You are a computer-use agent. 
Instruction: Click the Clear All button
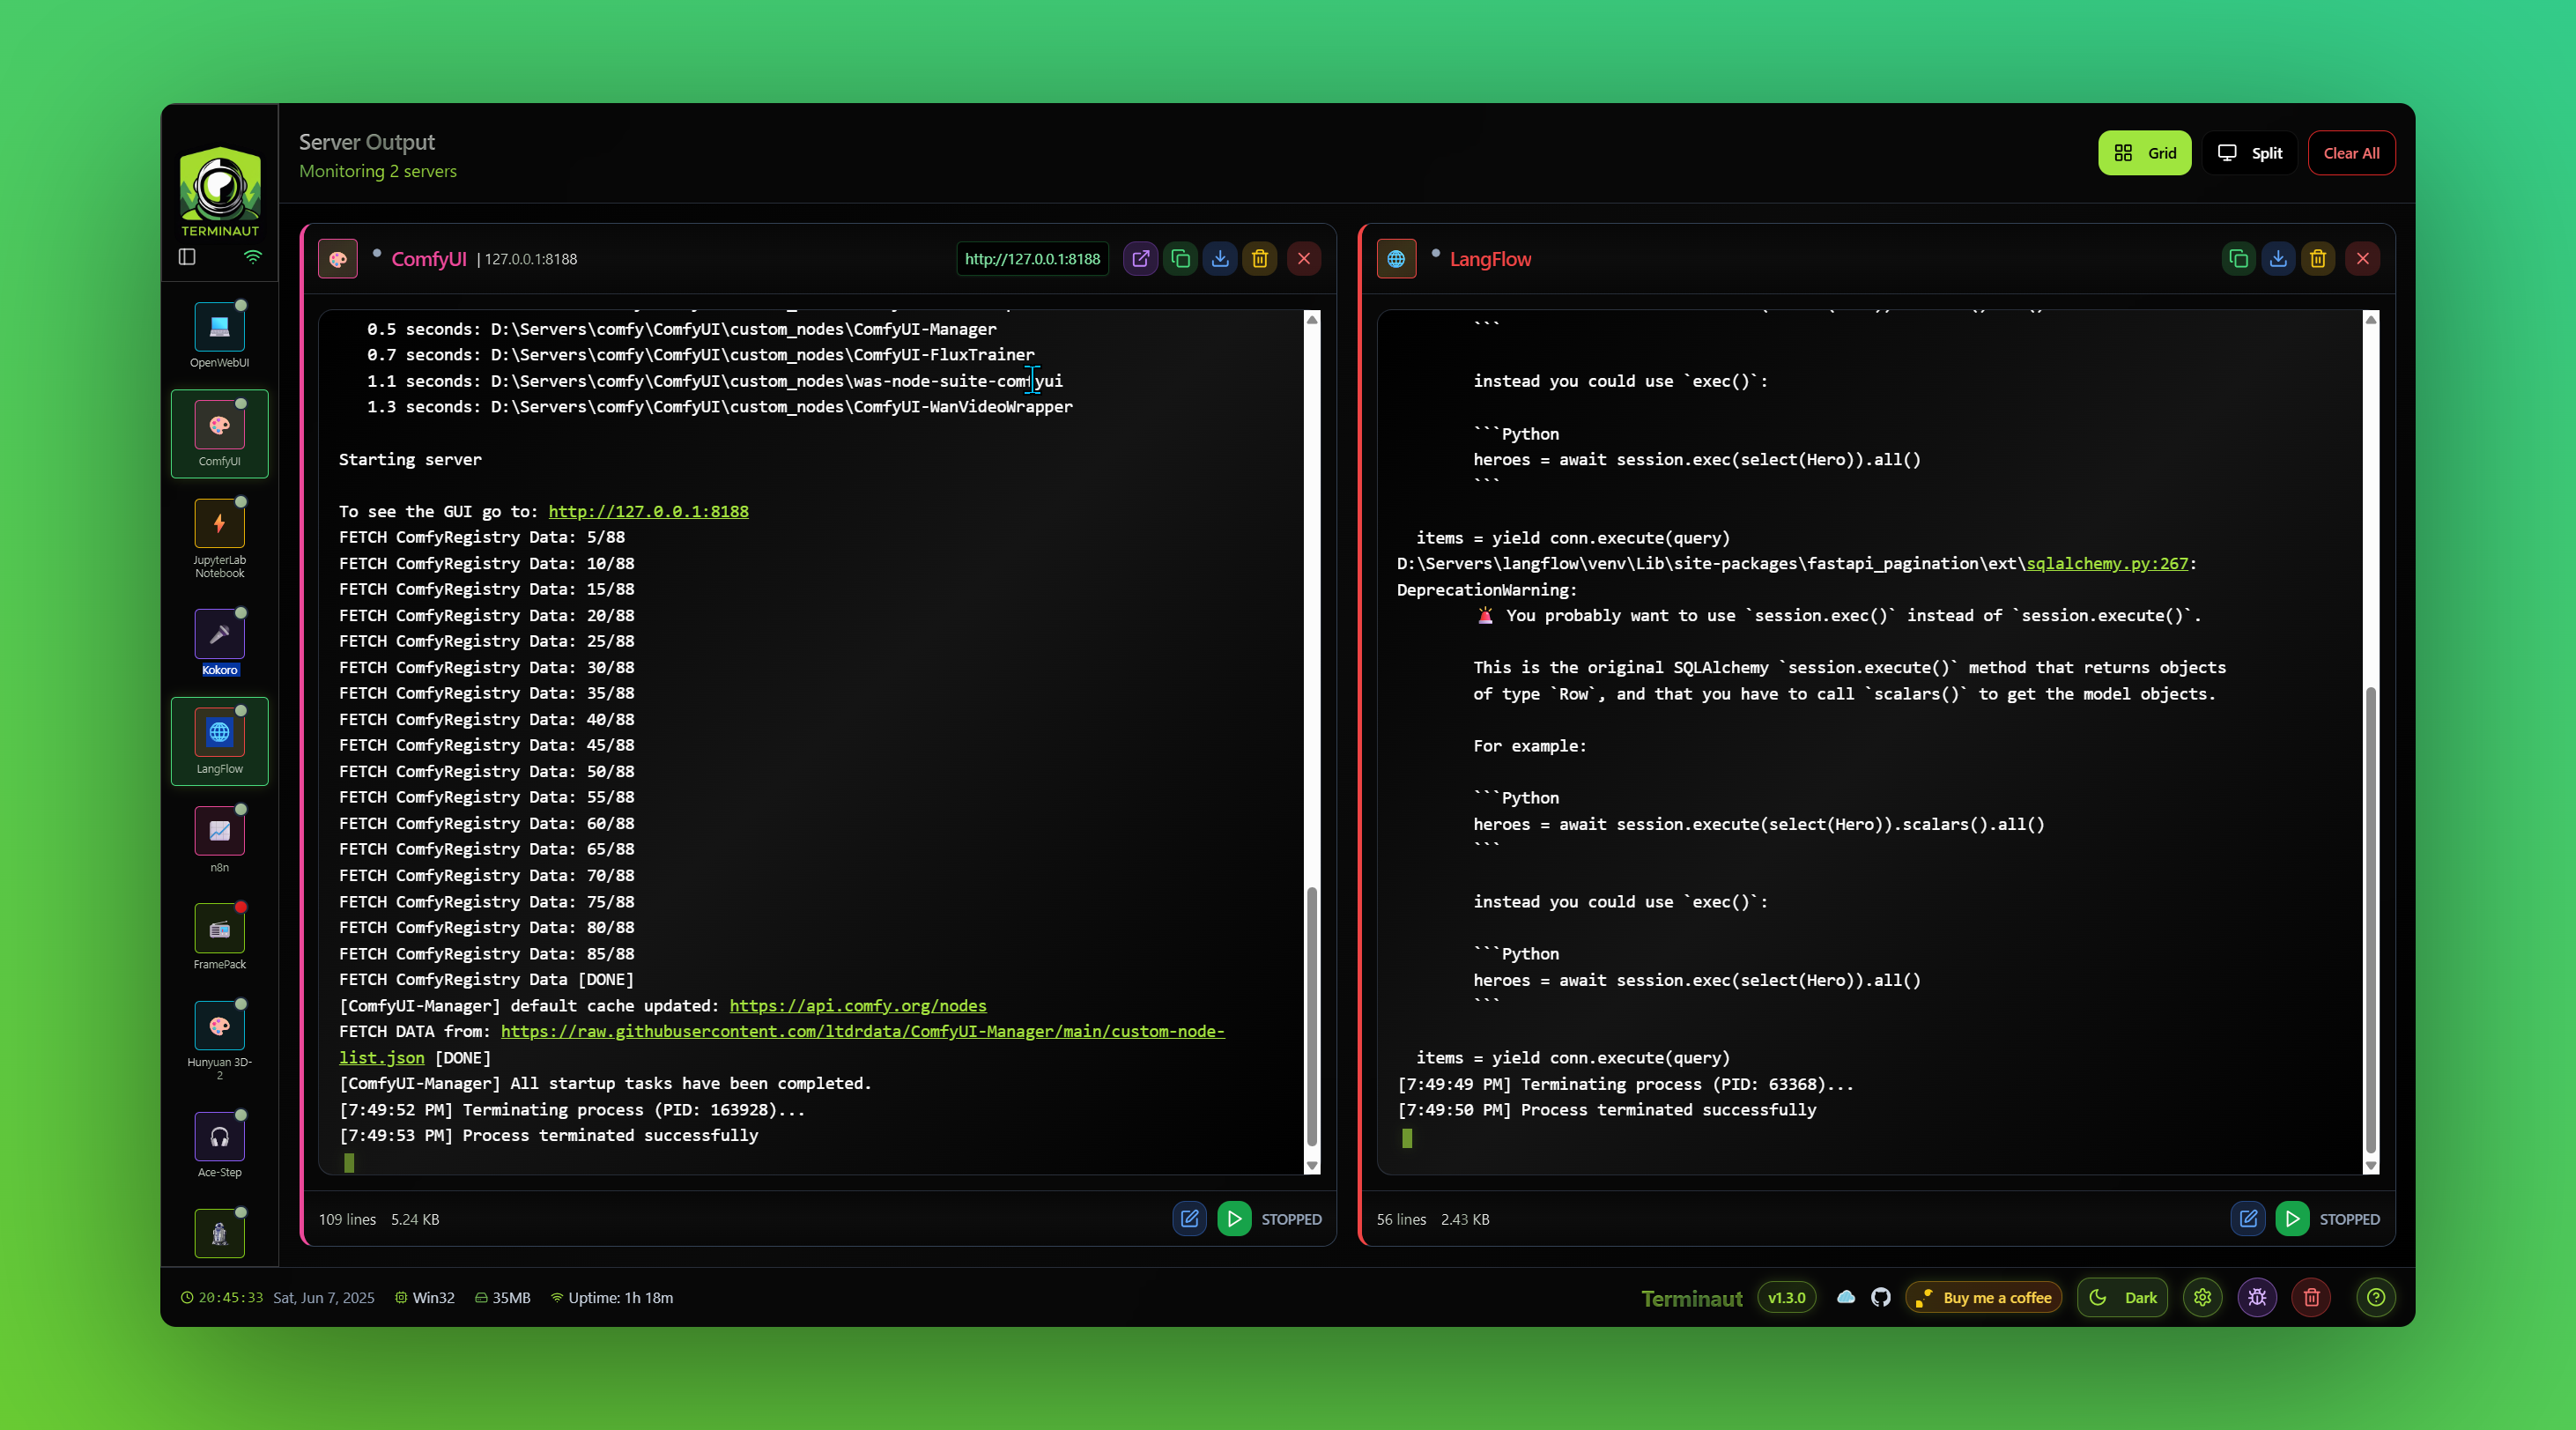tap(2351, 153)
